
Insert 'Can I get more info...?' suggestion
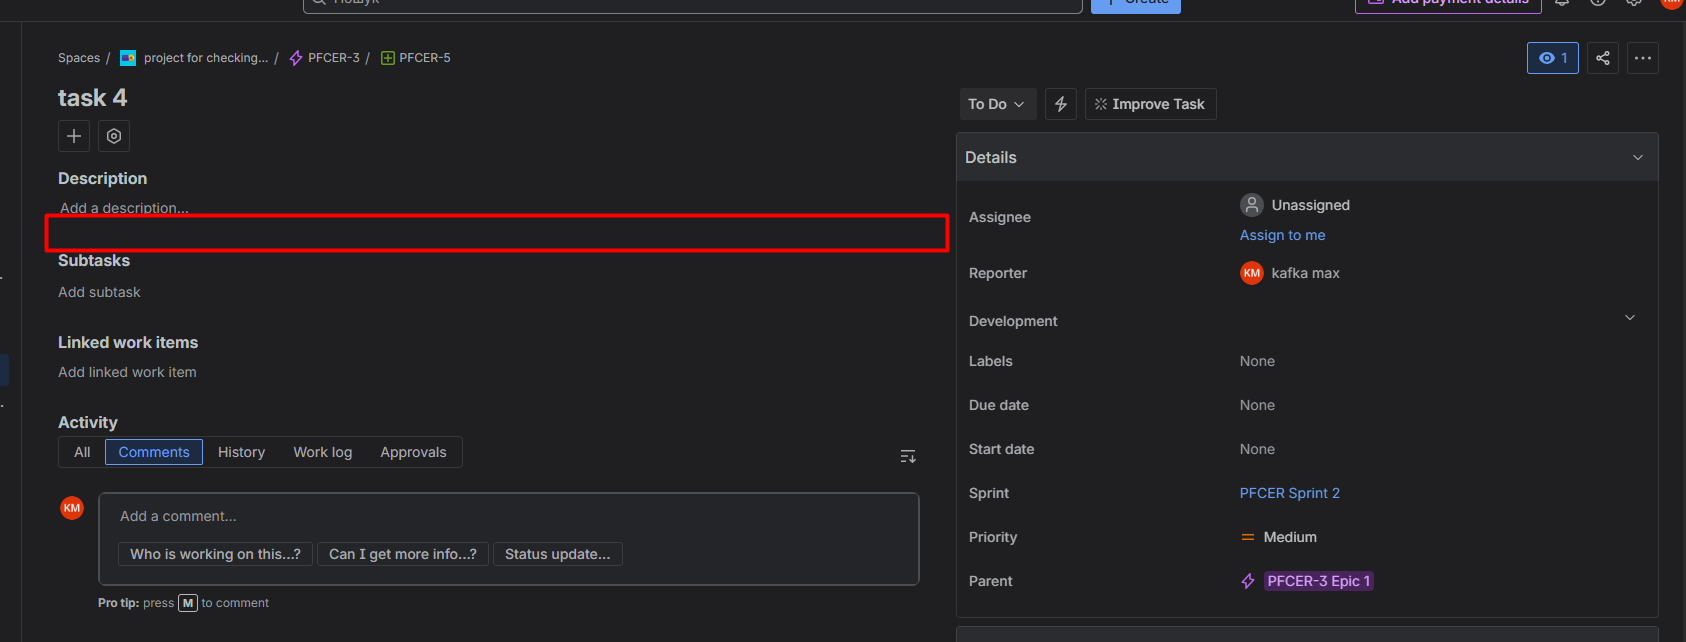(403, 554)
